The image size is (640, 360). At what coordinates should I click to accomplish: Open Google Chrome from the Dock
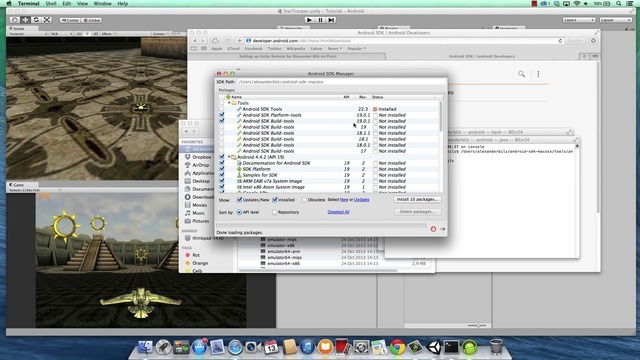[x=397, y=347]
